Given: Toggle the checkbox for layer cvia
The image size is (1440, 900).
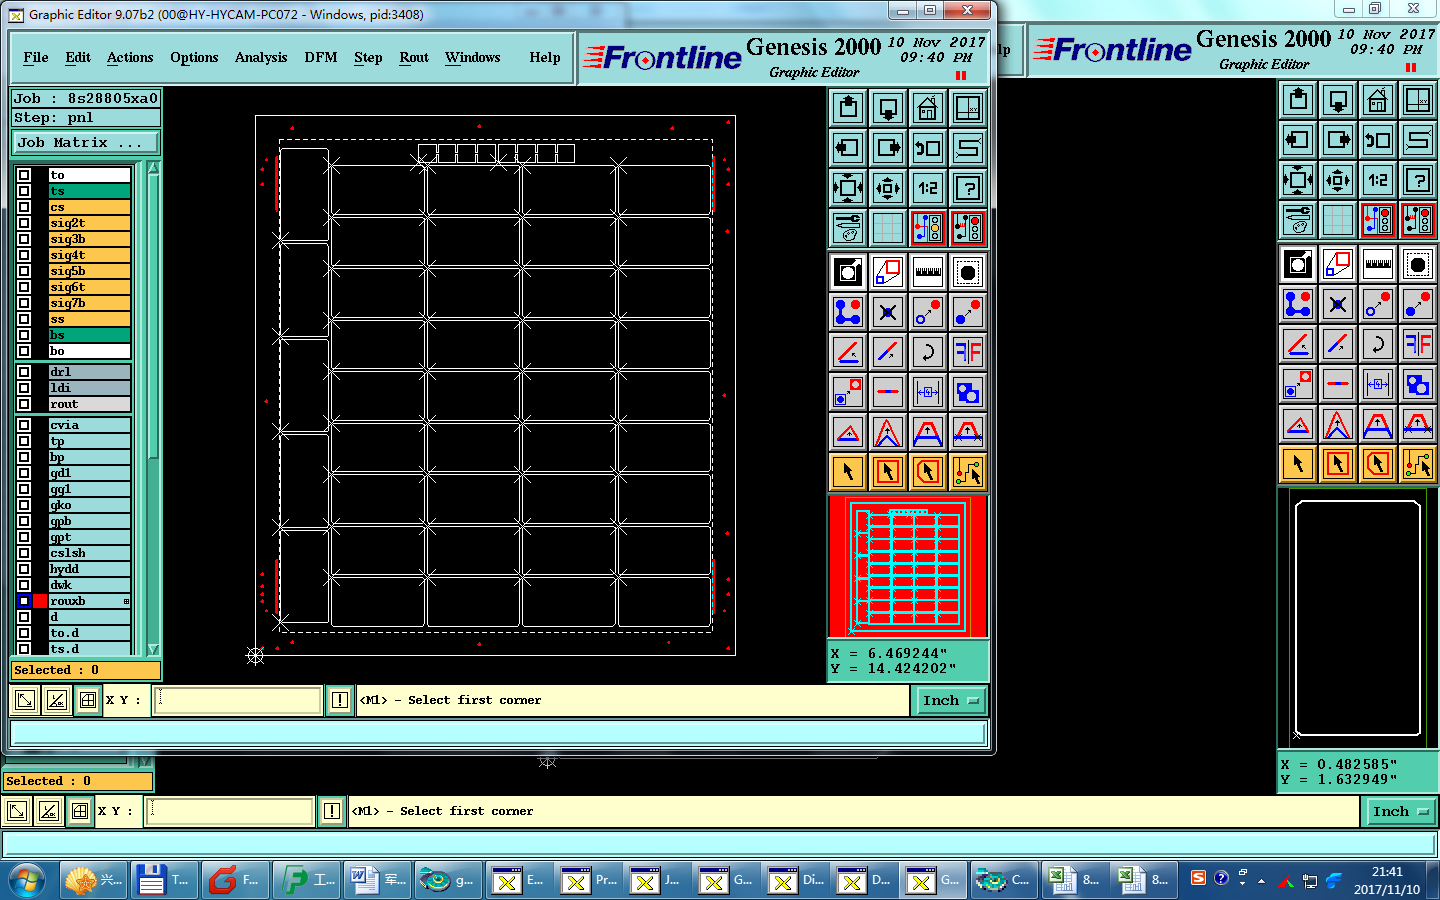Looking at the screenshot, I should pyautogui.click(x=24, y=425).
